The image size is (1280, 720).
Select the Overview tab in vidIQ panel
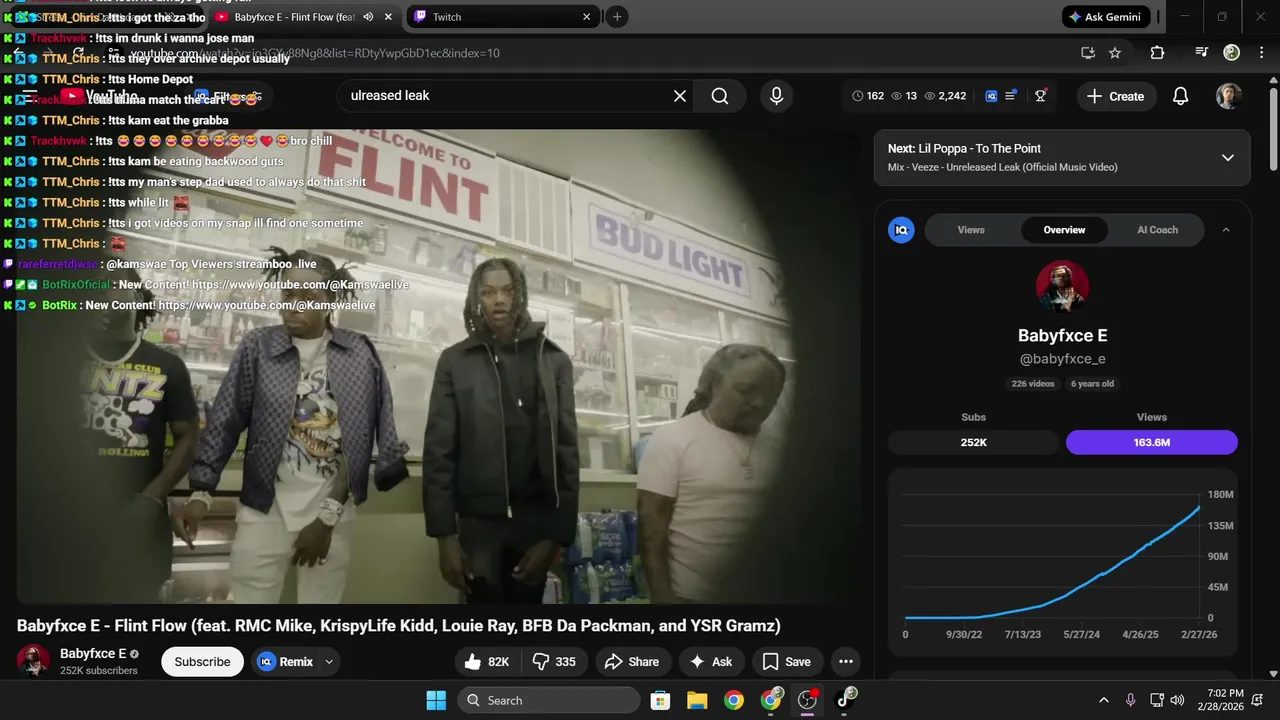click(x=1064, y=230)
